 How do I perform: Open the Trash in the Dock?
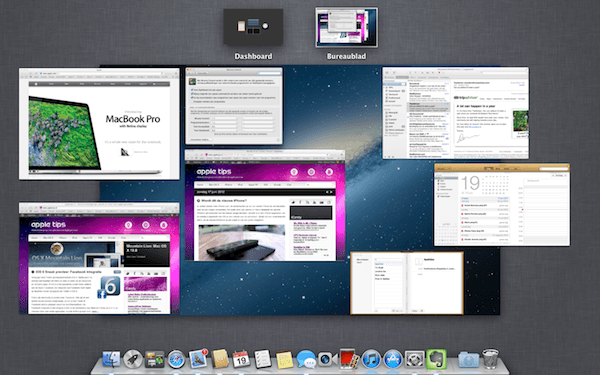490,359
